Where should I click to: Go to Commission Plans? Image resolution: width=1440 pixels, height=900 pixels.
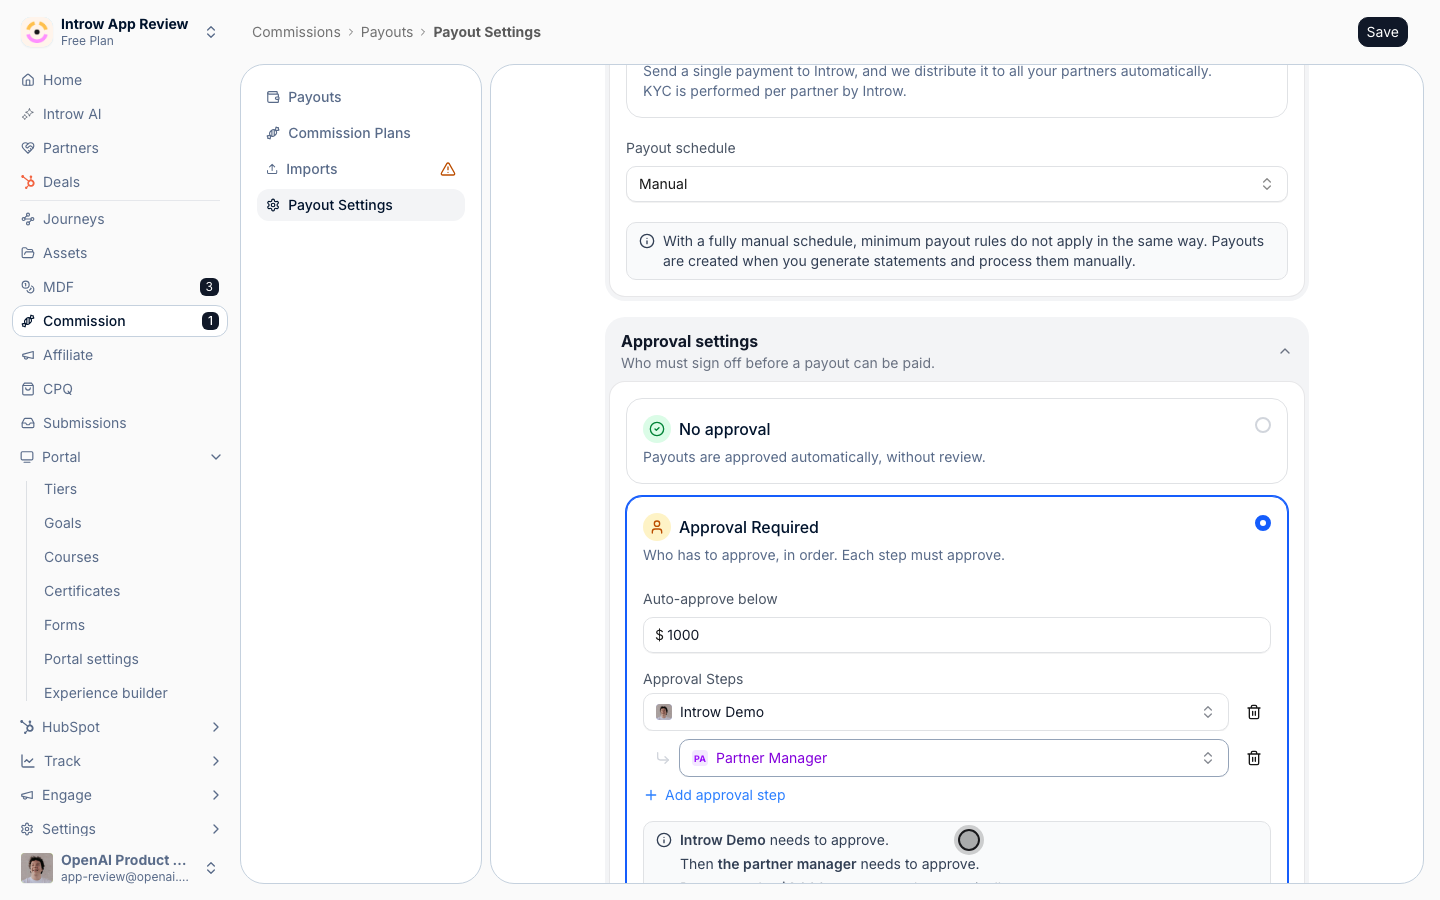(x=361, y=133)
